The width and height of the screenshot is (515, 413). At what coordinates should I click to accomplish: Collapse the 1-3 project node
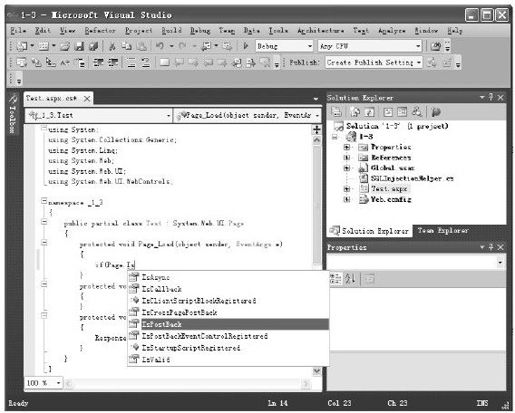[x=335, y=137]
